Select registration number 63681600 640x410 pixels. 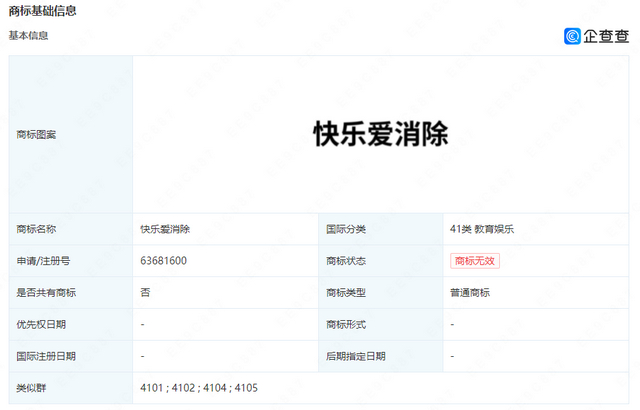[164, 261]
